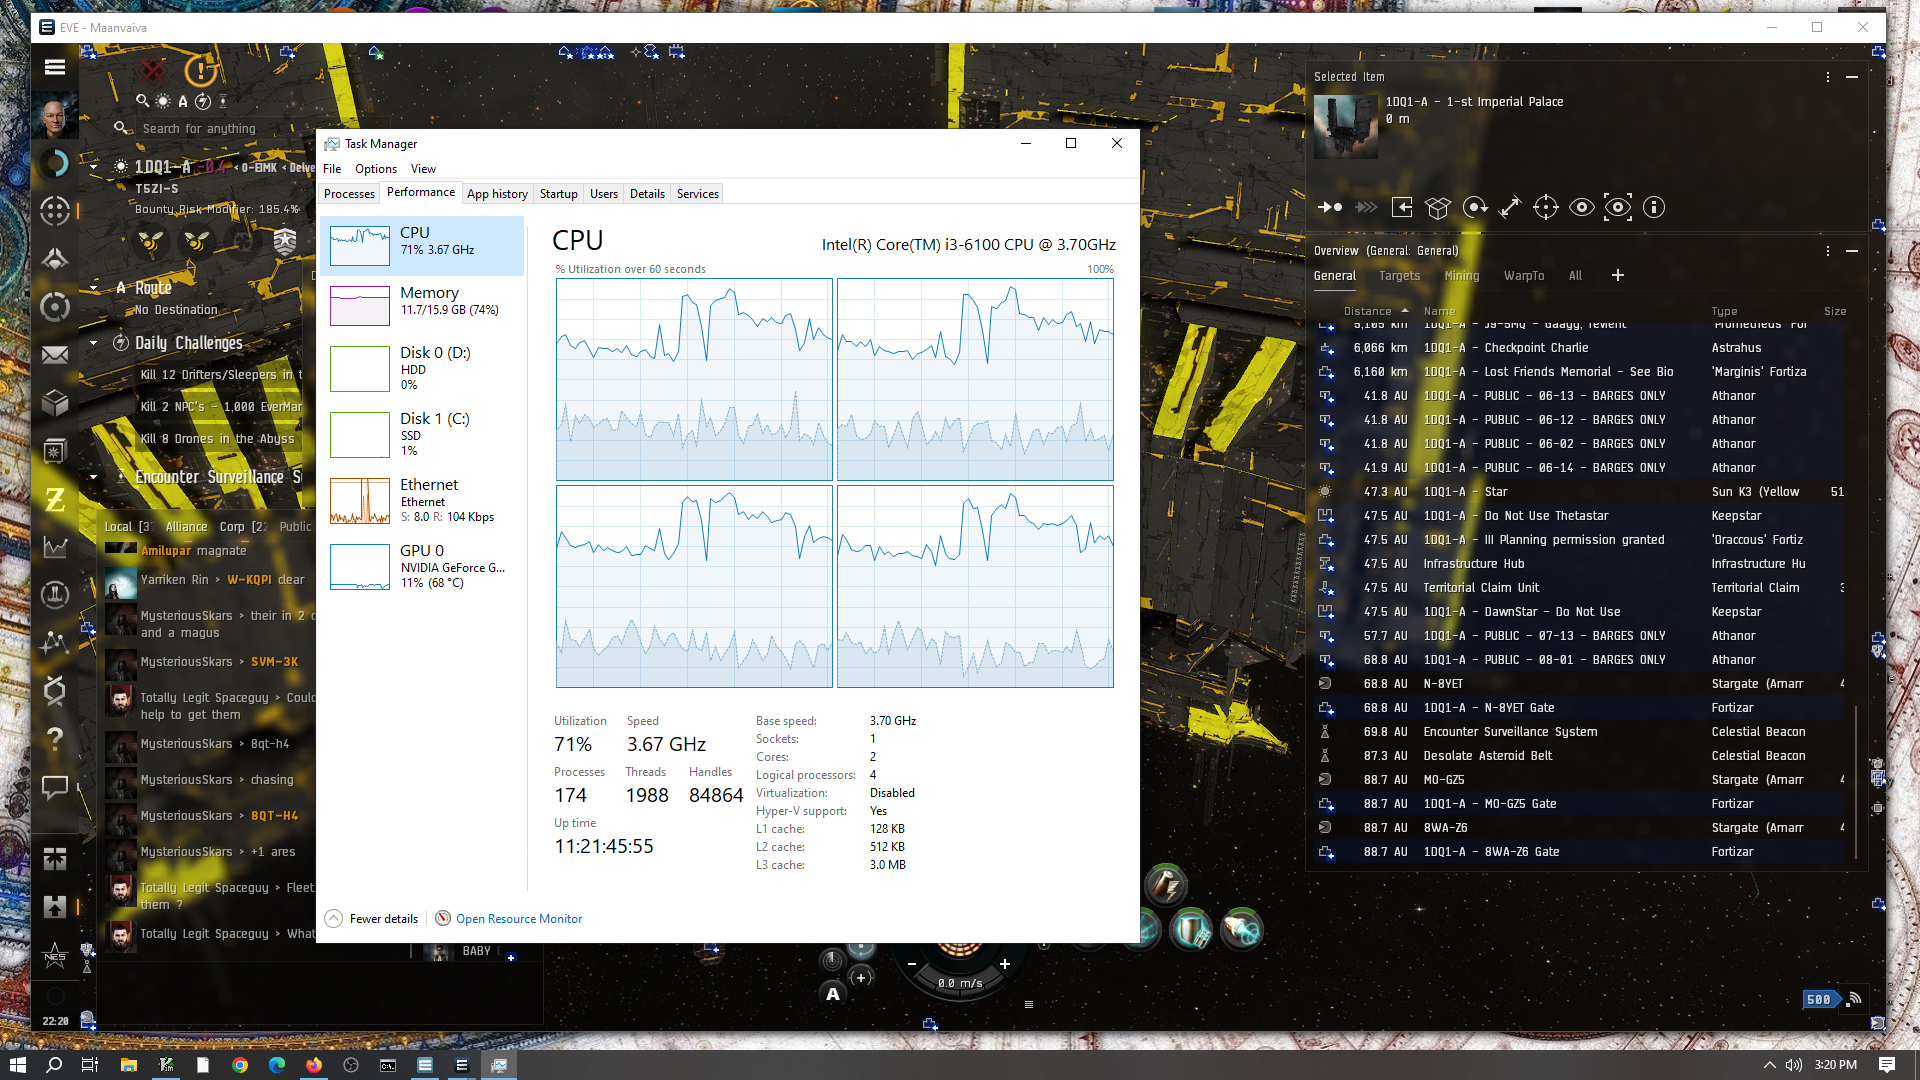The image size is (1920, 1080).
Task: Select GPU 0 in Task Manager performance list
Action: [x=423, y=567]
